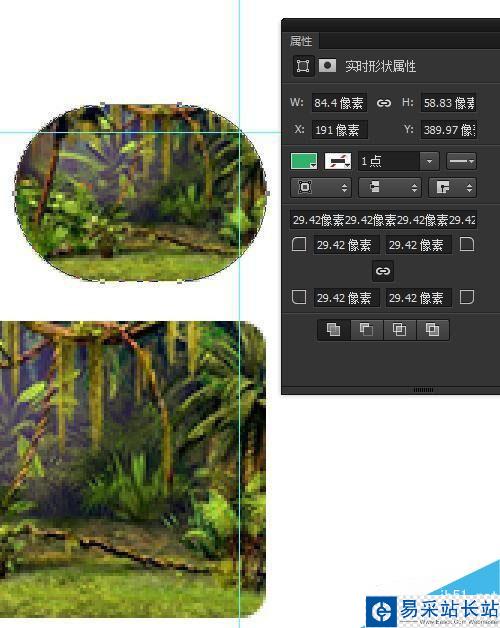Click the top-right corner radius icon
Screen dimensions: 500x628
pyautogui.click(x=467, y=244)
